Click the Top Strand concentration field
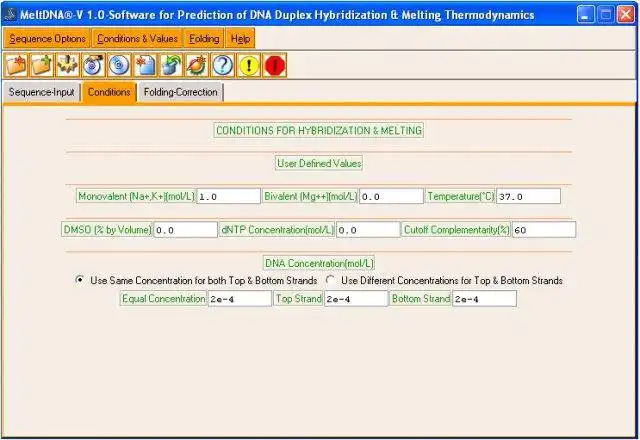Viewport: 640px width, 440px height. click(356, 299)
